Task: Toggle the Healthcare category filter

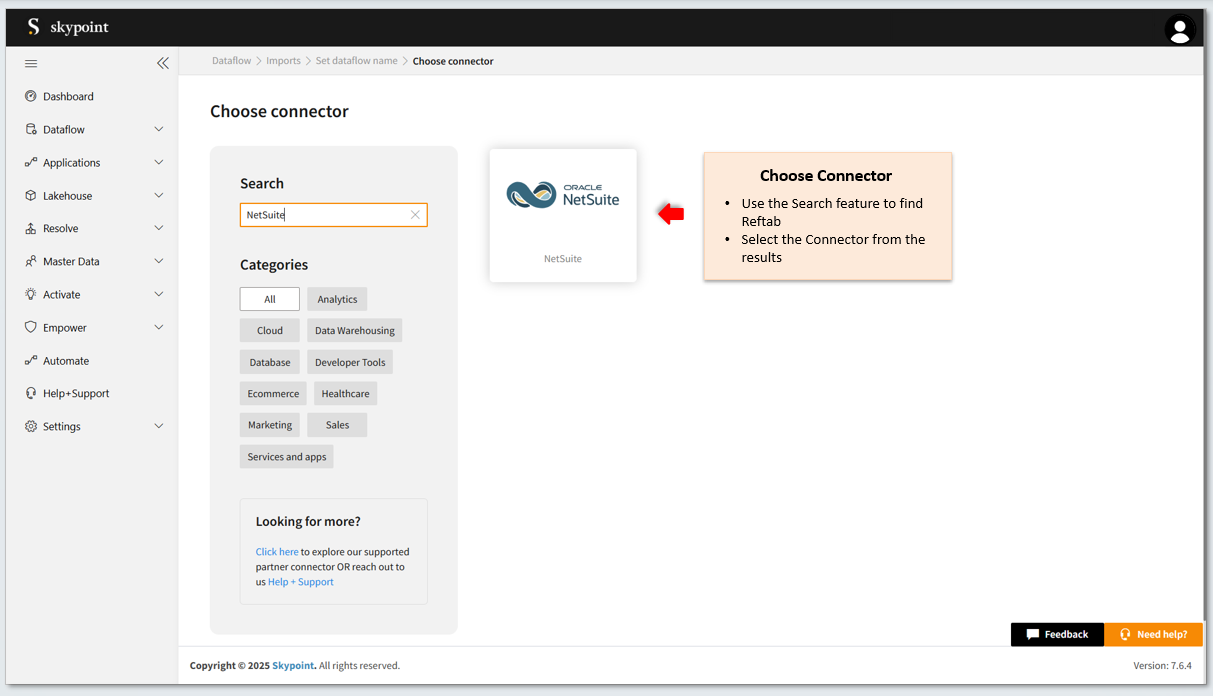Action: click(x=345, y=394)
